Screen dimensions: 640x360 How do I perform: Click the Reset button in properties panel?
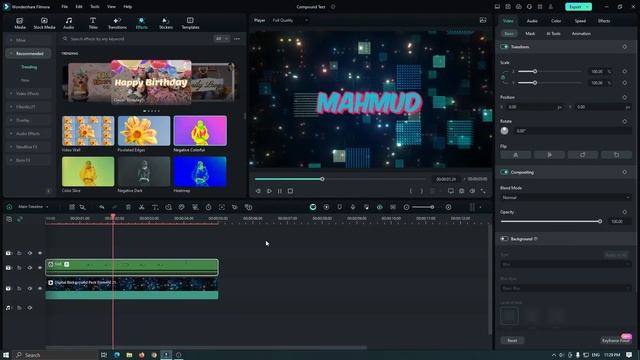512,340
